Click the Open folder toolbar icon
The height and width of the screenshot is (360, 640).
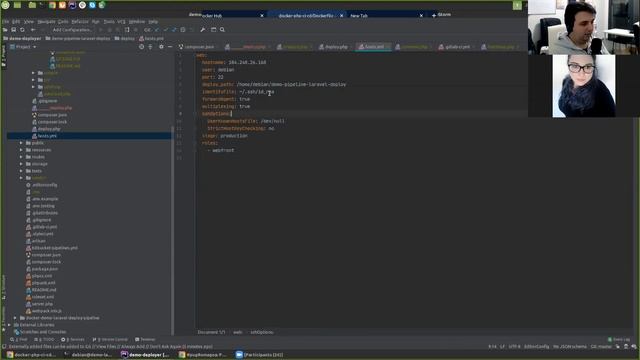click(5, 30)
